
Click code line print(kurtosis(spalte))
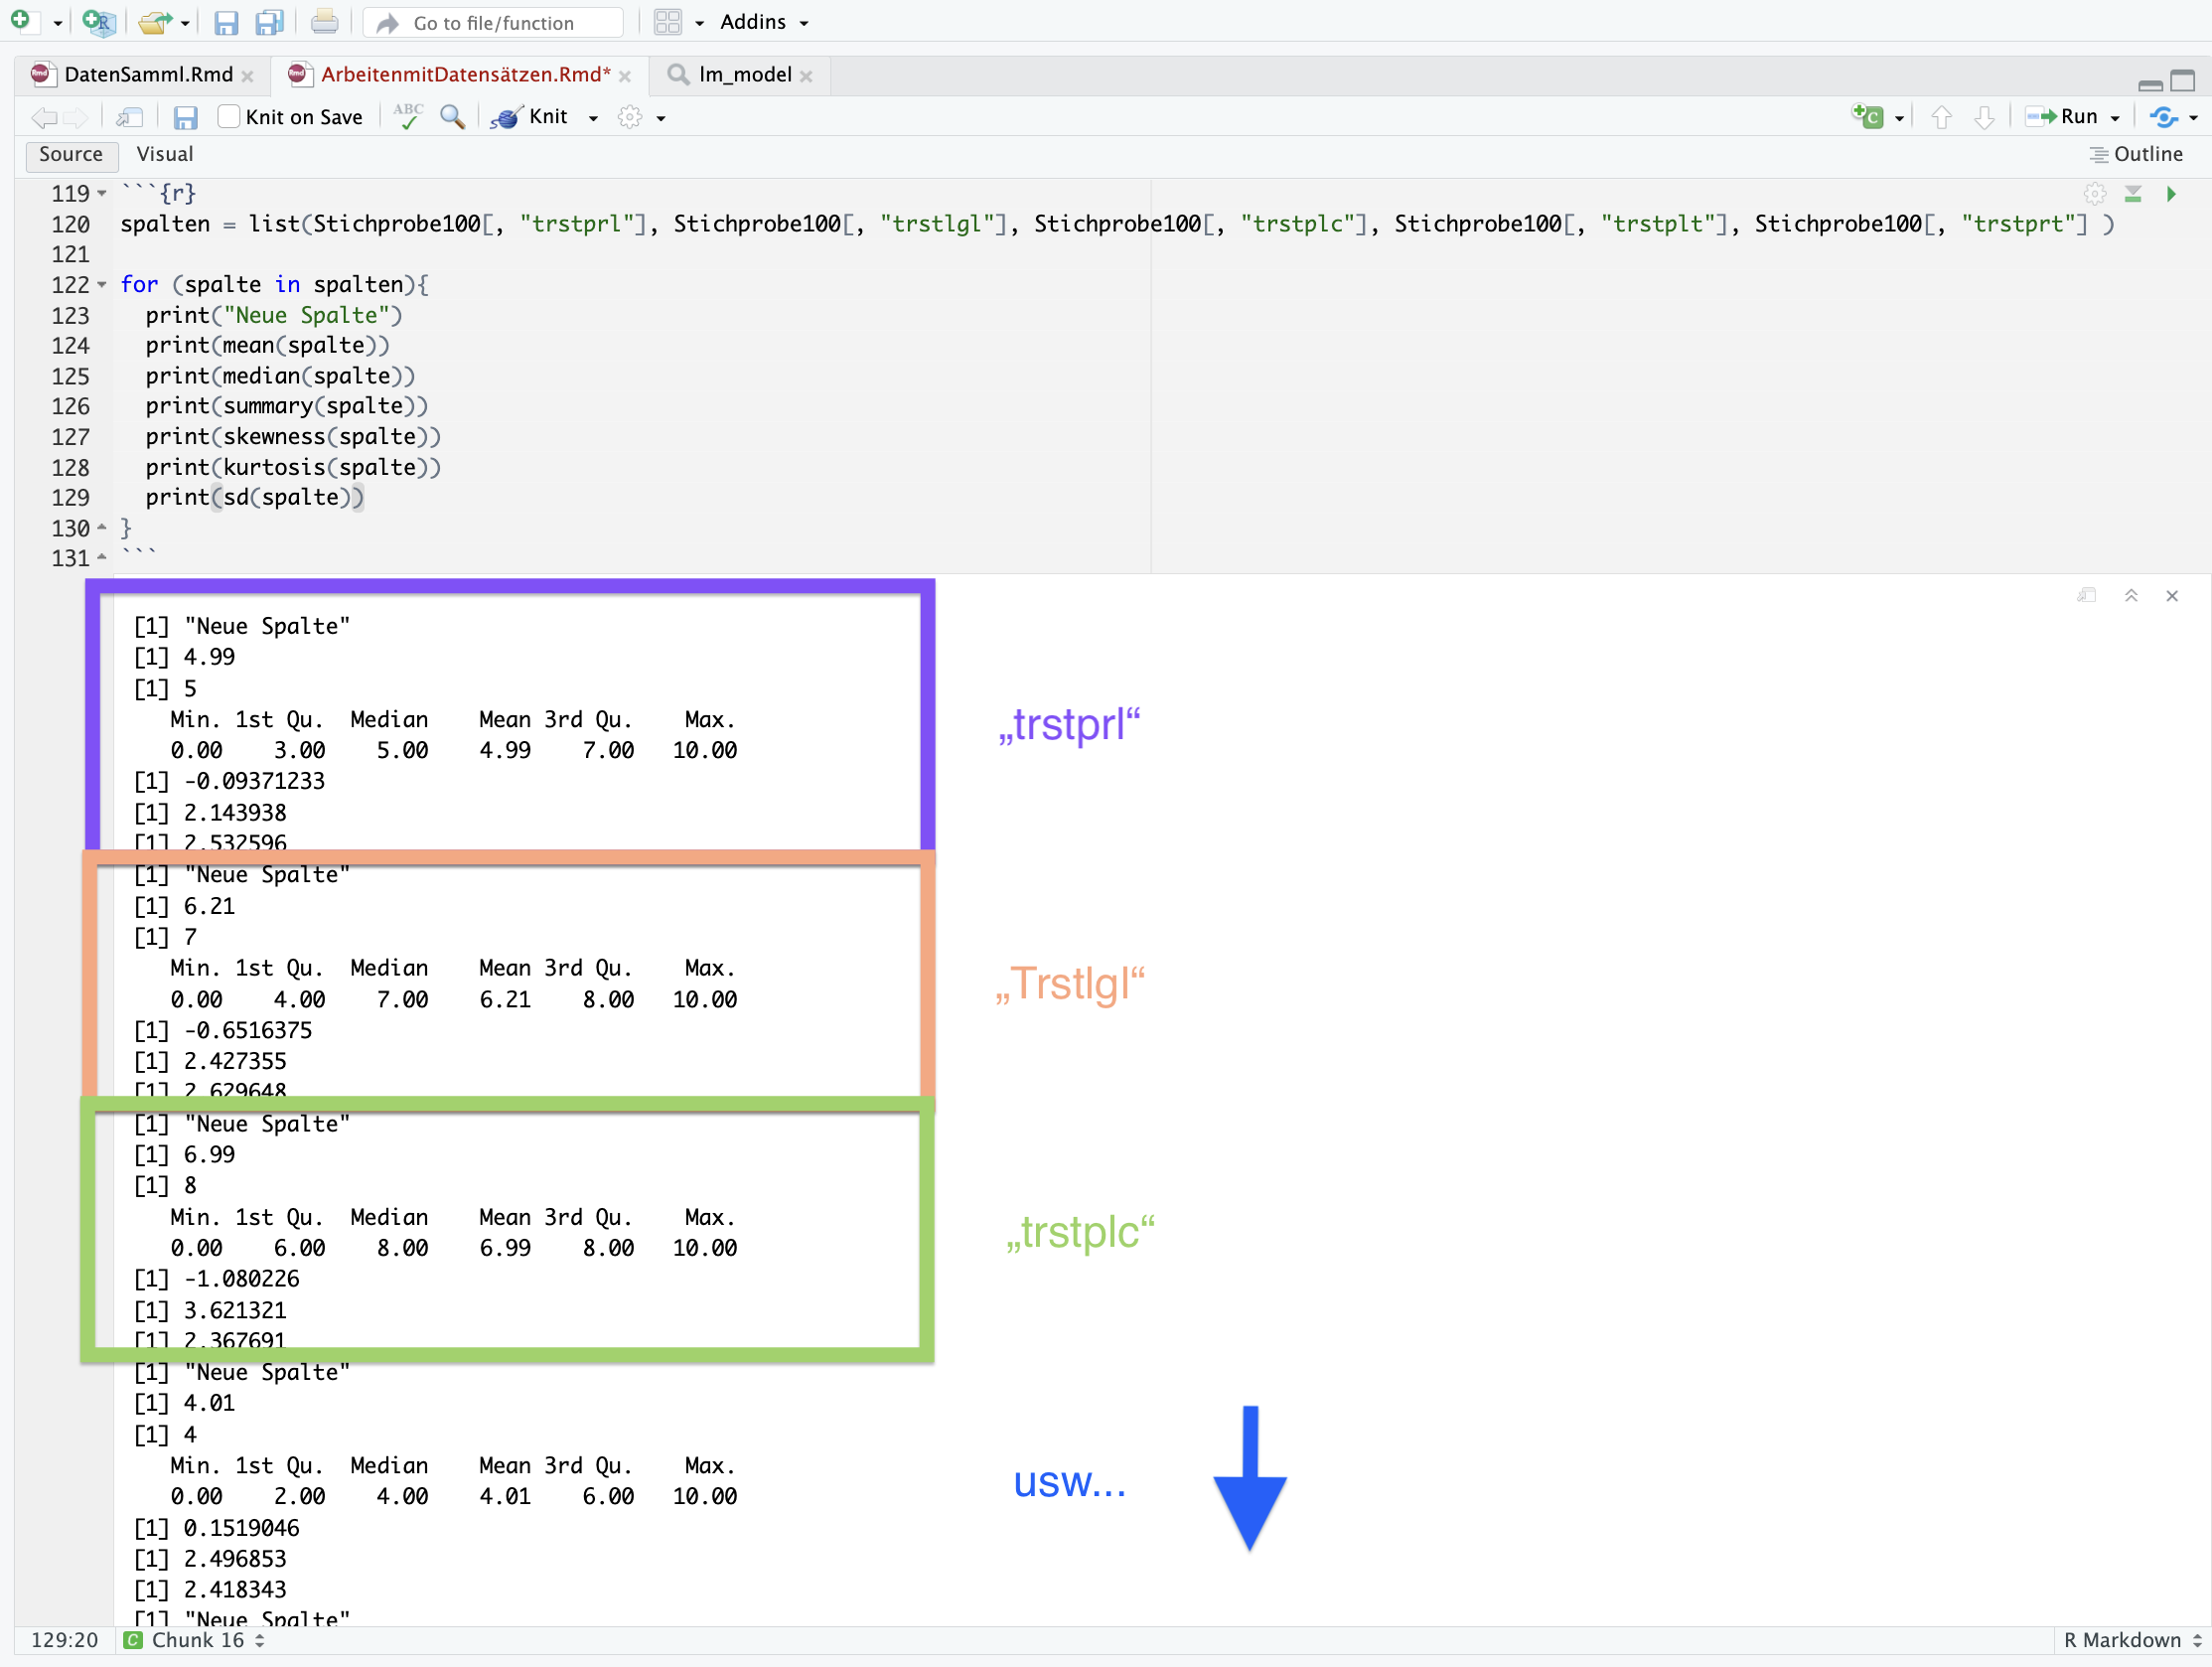[293, 467]
